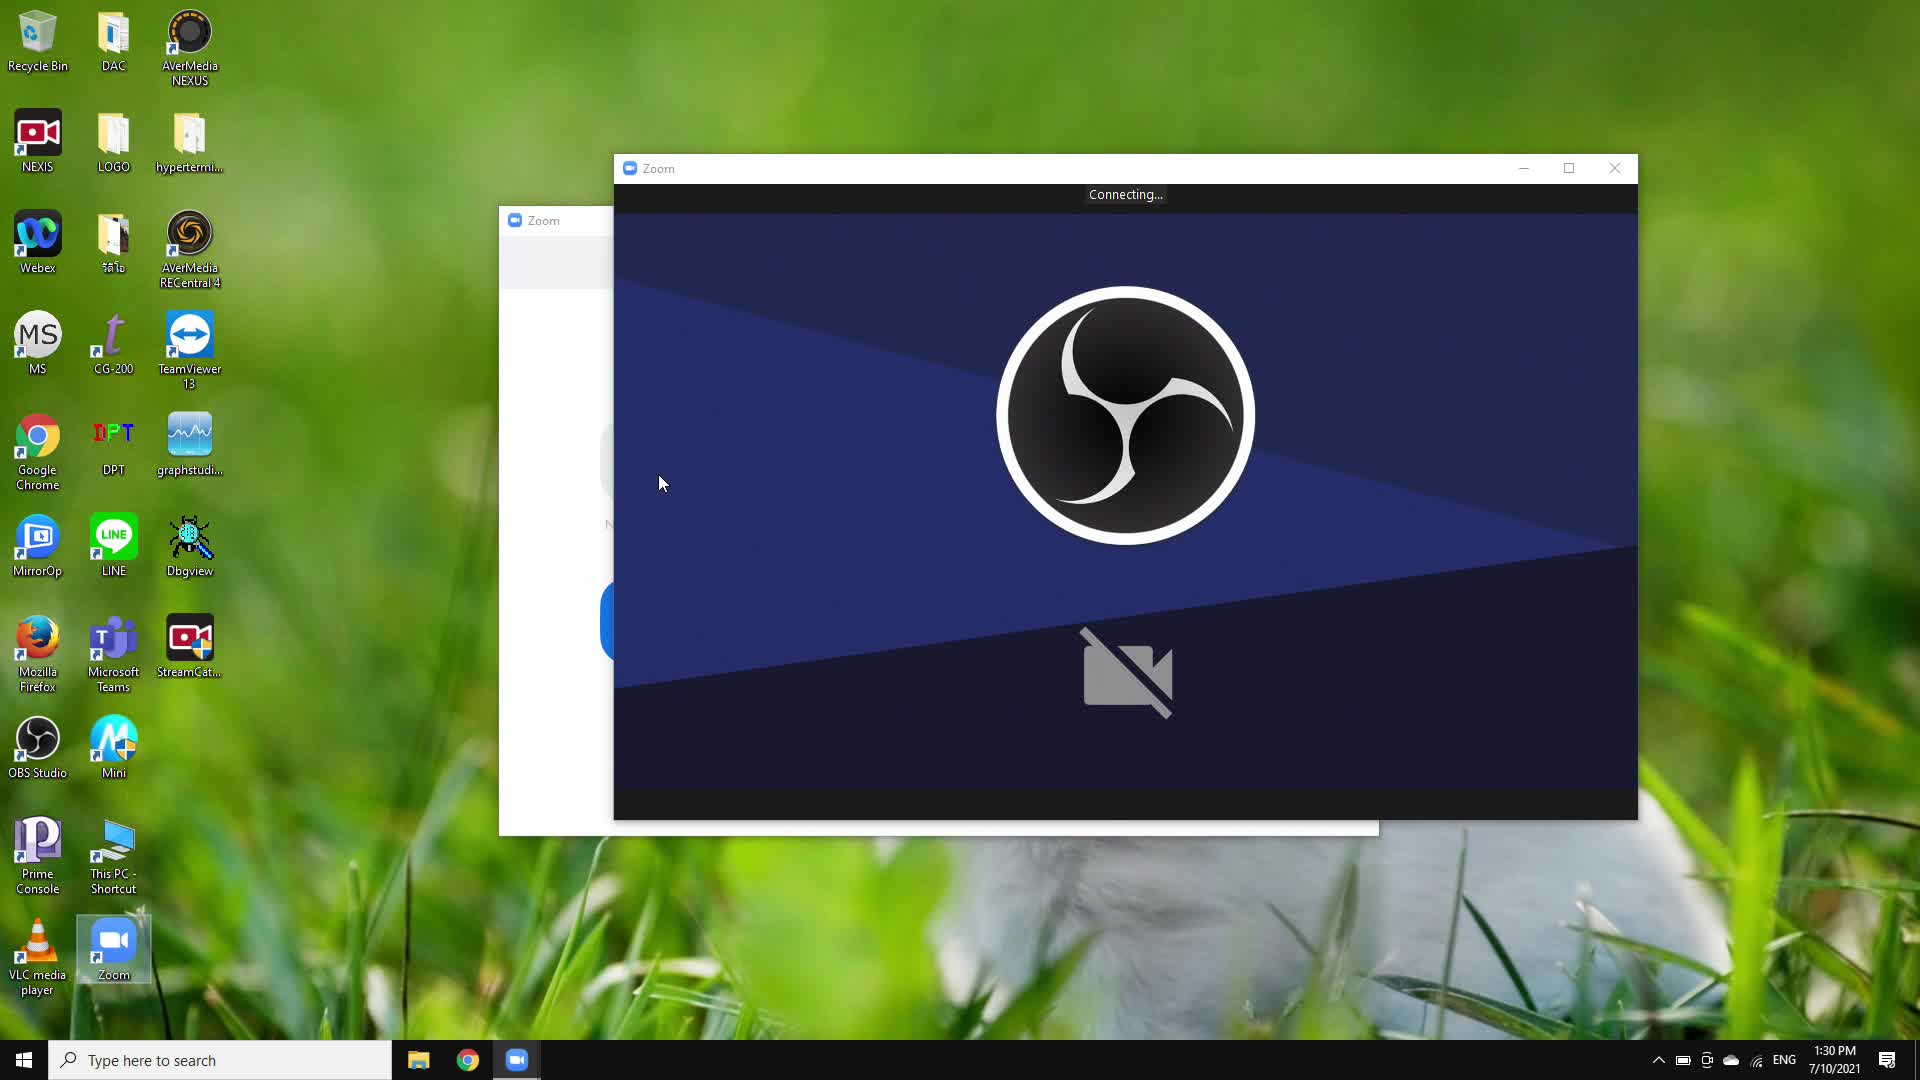Open the DAC folder on desktop
Viewport: 1920px width, 1080px height.
tap(114, 42)
